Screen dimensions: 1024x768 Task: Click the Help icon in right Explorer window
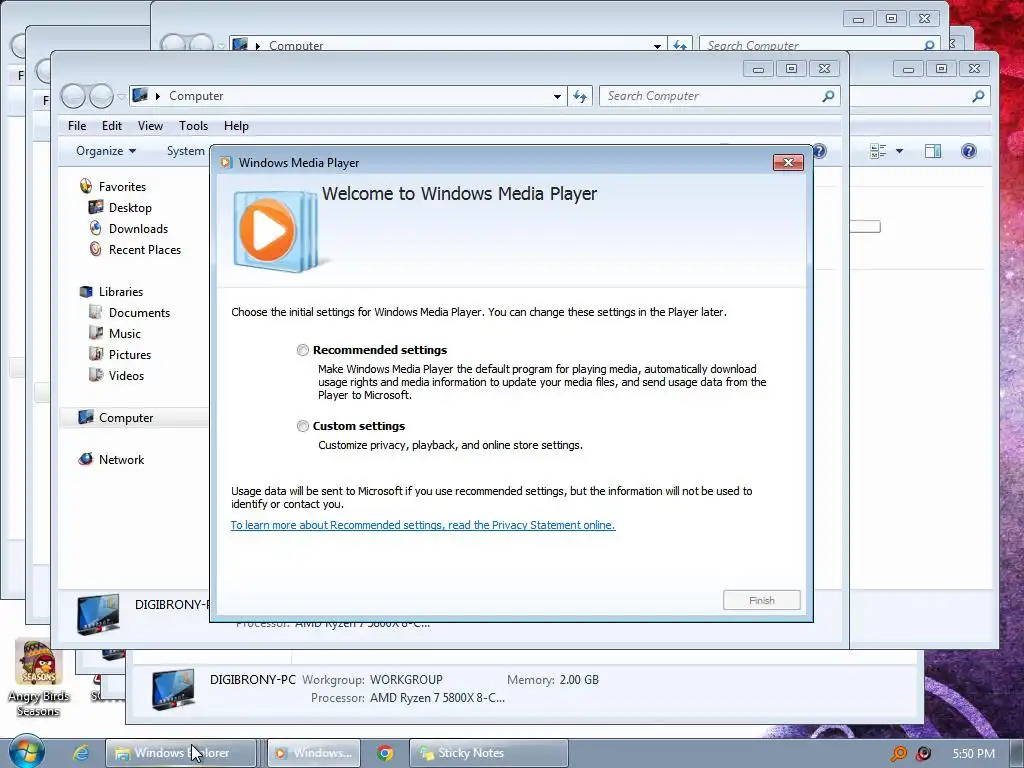tap(968, 152)
